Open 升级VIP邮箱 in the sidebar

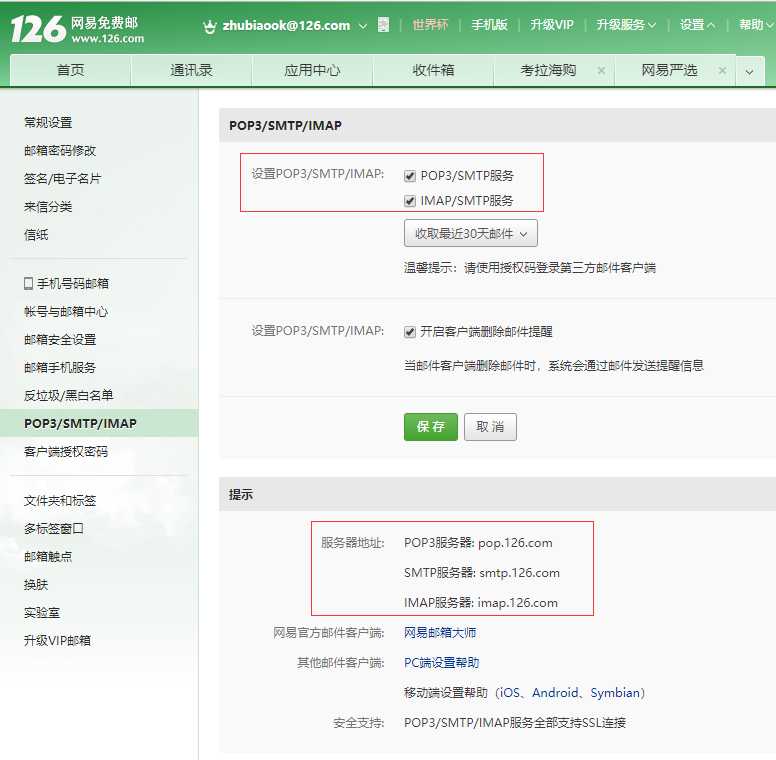coord(57,641)
